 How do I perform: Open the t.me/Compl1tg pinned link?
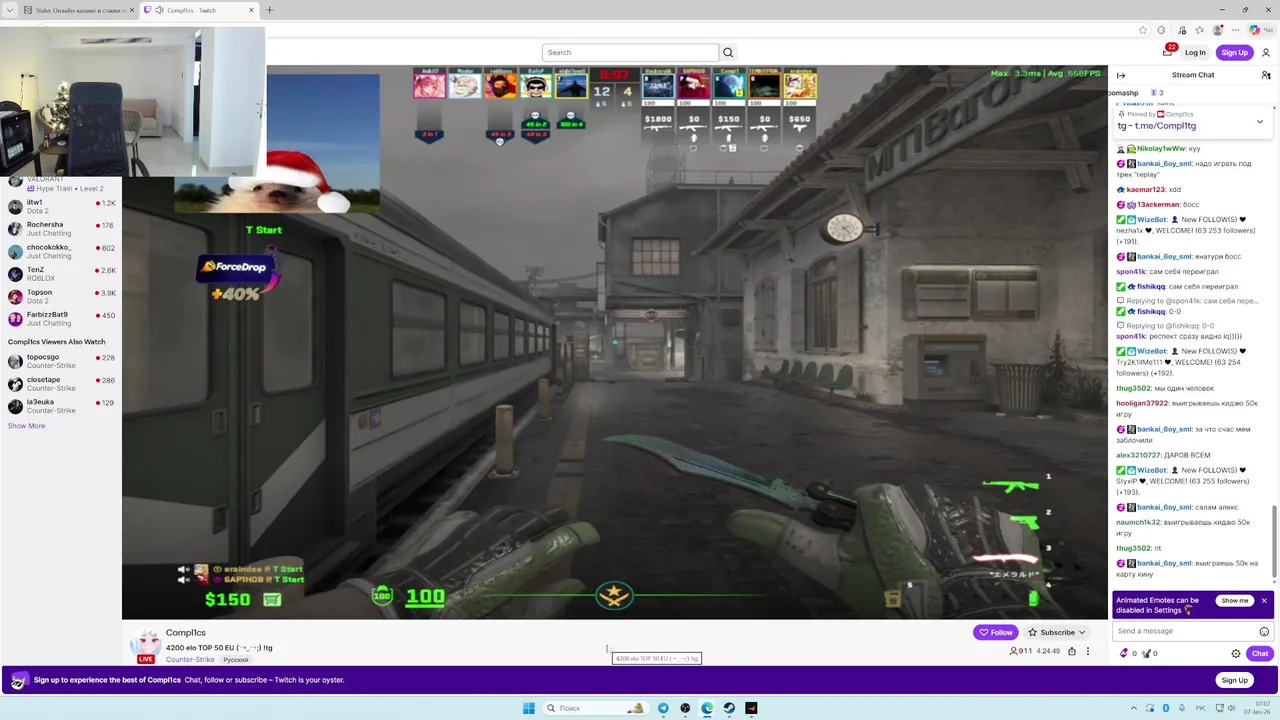[x=1165, y=126]
